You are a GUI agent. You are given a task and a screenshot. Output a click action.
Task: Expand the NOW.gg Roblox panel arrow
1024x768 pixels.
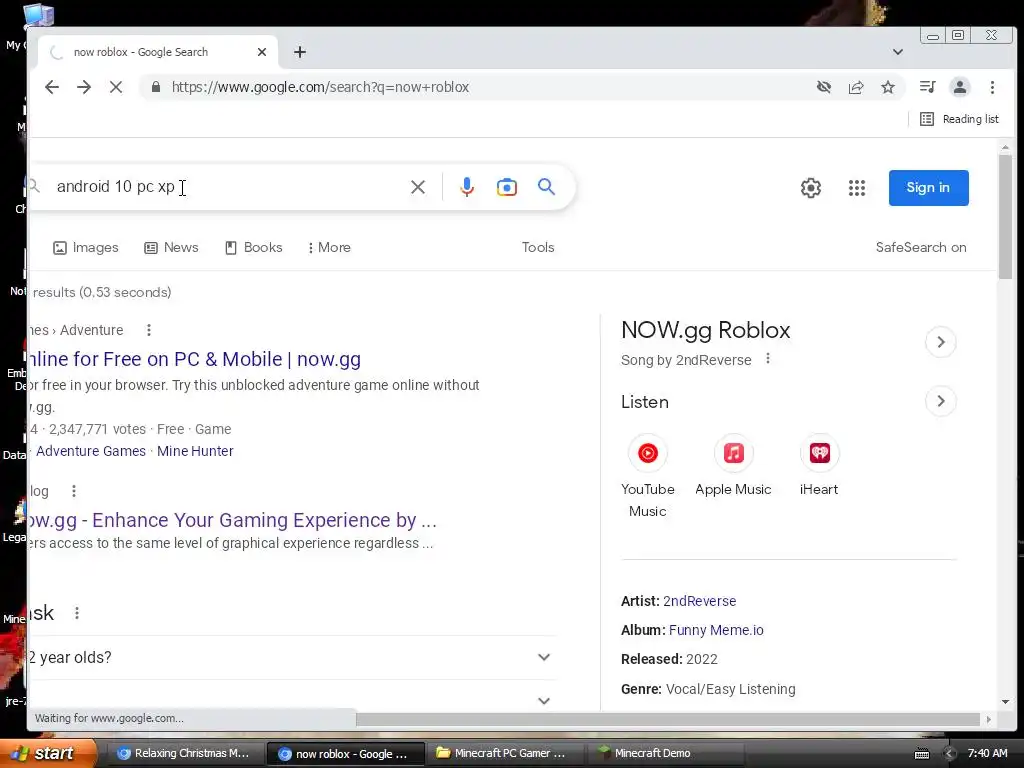click(940, 342)
